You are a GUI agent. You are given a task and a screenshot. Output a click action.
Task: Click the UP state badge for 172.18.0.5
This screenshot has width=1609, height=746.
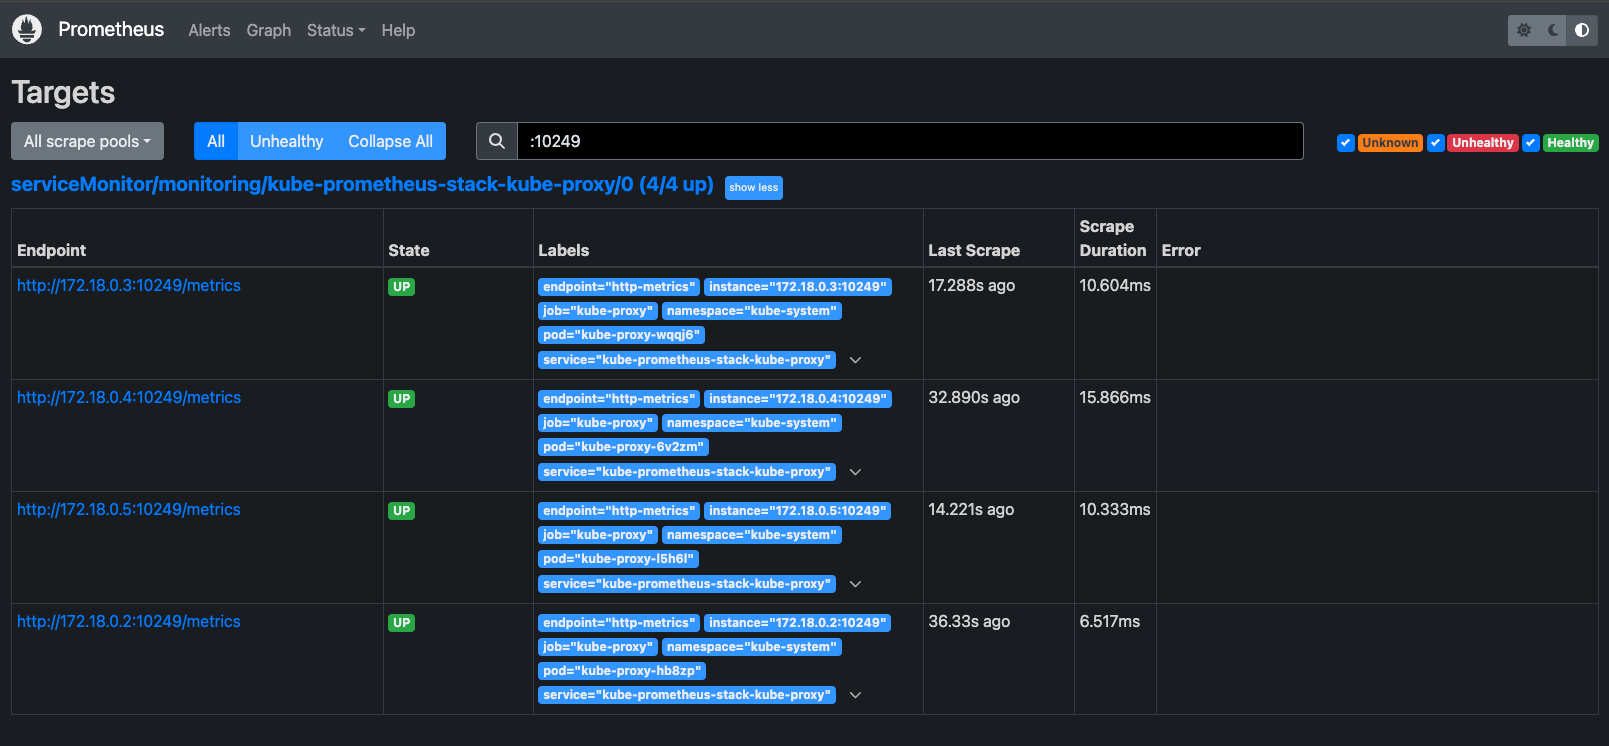point(401,511)
